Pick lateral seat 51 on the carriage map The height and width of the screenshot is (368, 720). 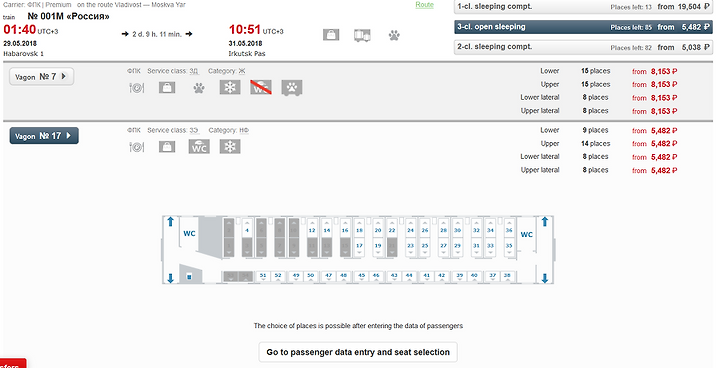point(263,277)
